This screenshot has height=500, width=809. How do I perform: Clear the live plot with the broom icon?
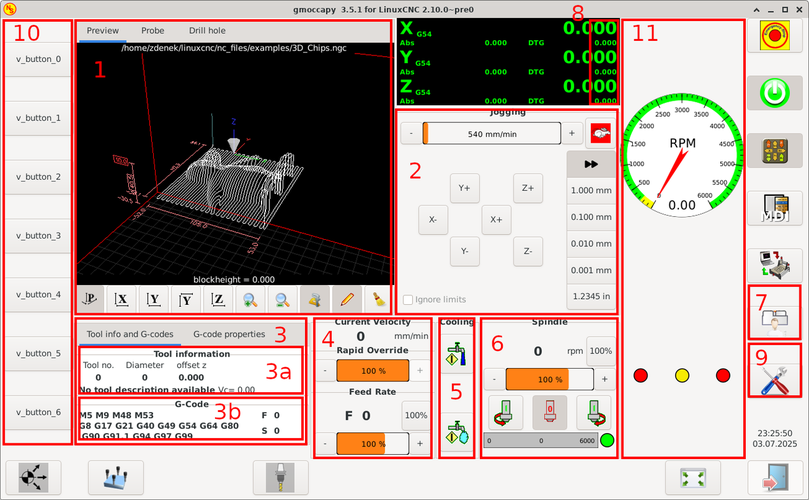(x=378, y=298)
